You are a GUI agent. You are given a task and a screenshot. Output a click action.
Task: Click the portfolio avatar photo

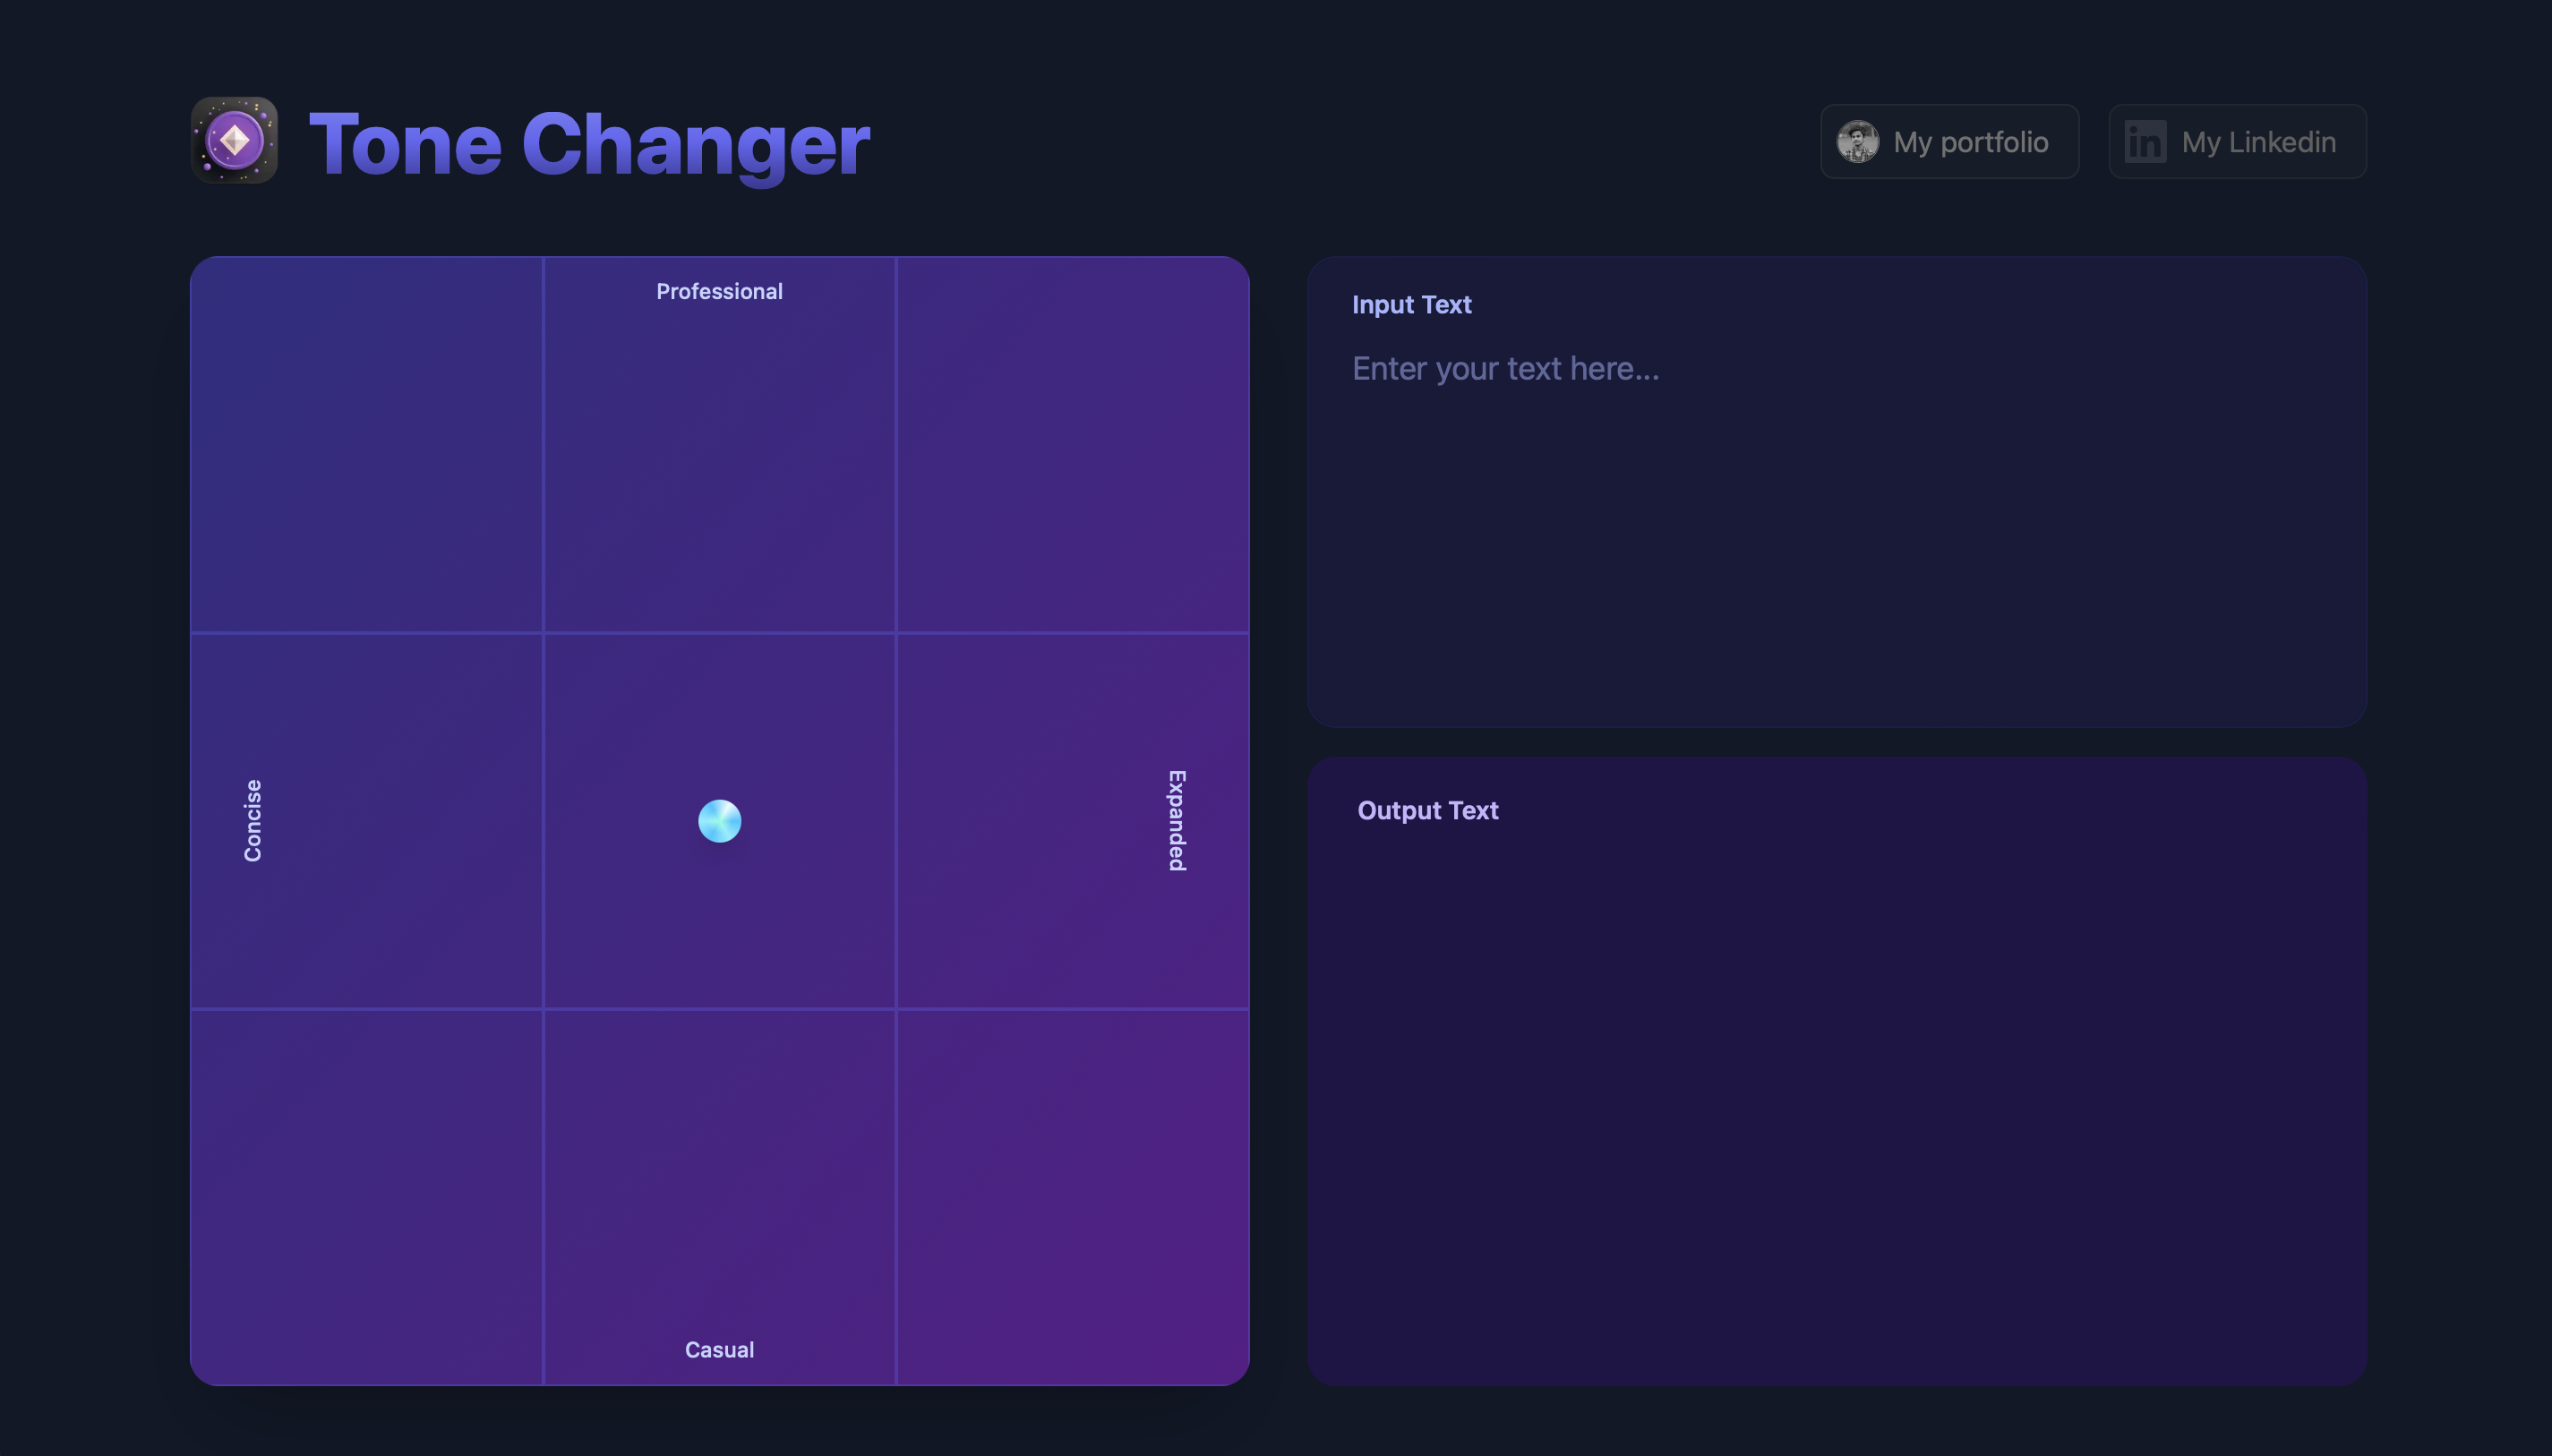tap(1857, 141)
